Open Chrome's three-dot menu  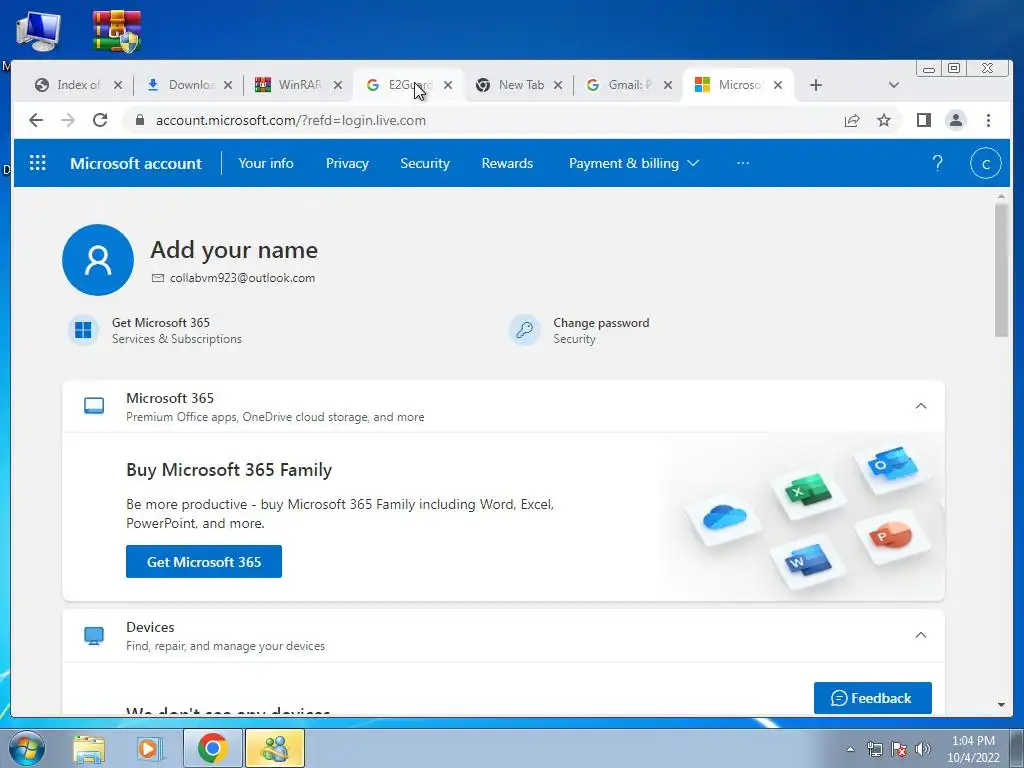[x=988, y=120]
